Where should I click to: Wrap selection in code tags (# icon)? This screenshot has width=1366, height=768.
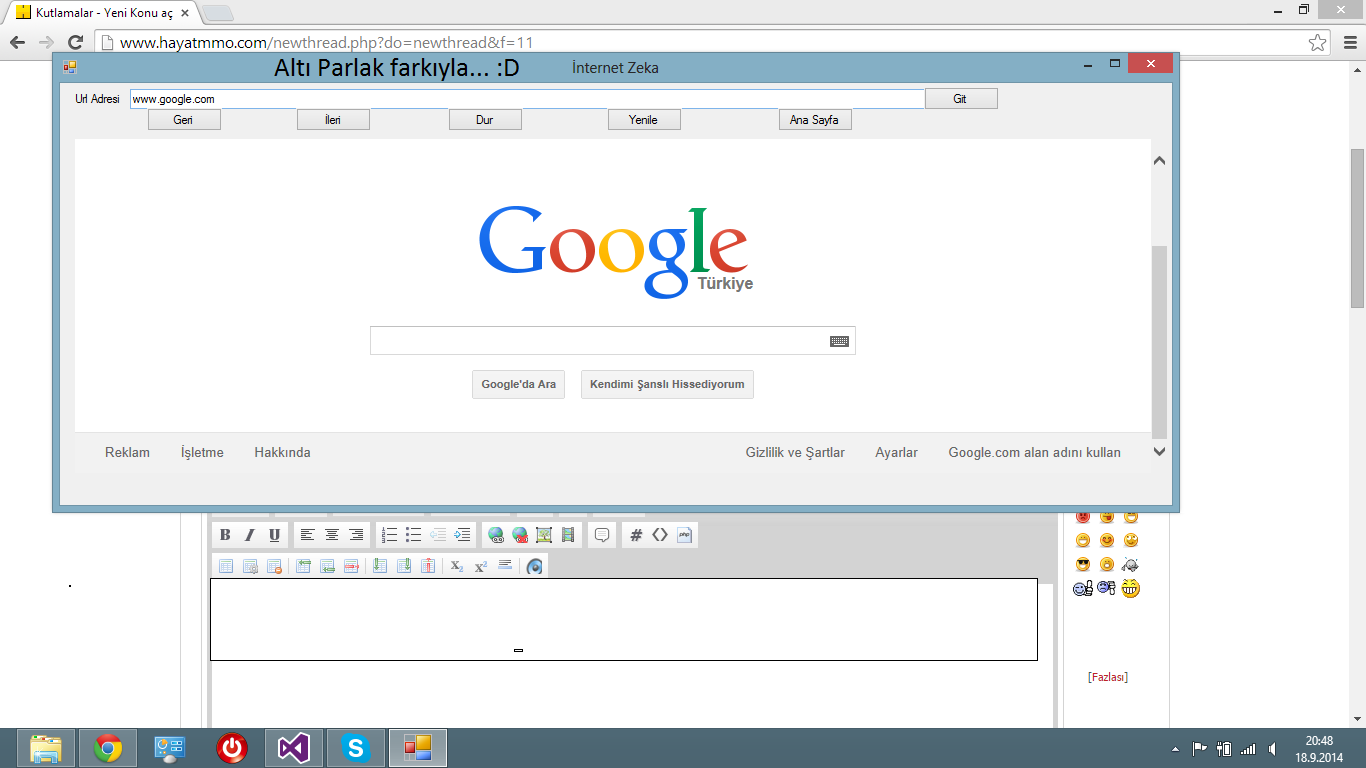coord(636,535)
